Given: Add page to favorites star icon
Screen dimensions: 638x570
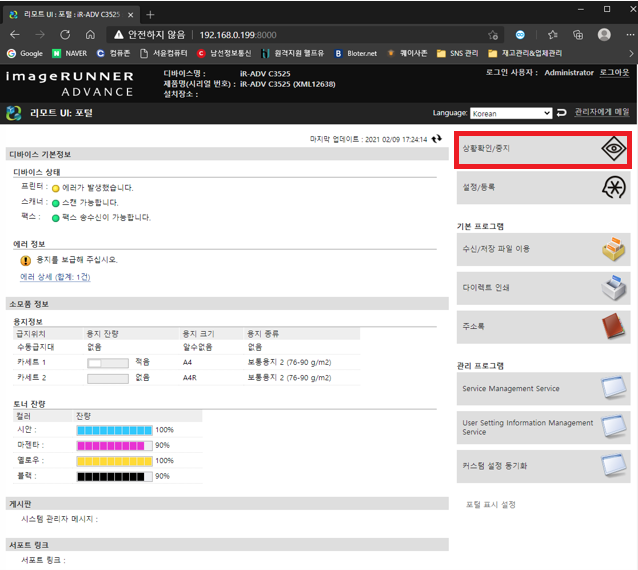Looking at the screenshot, I should tap(493, 35).
